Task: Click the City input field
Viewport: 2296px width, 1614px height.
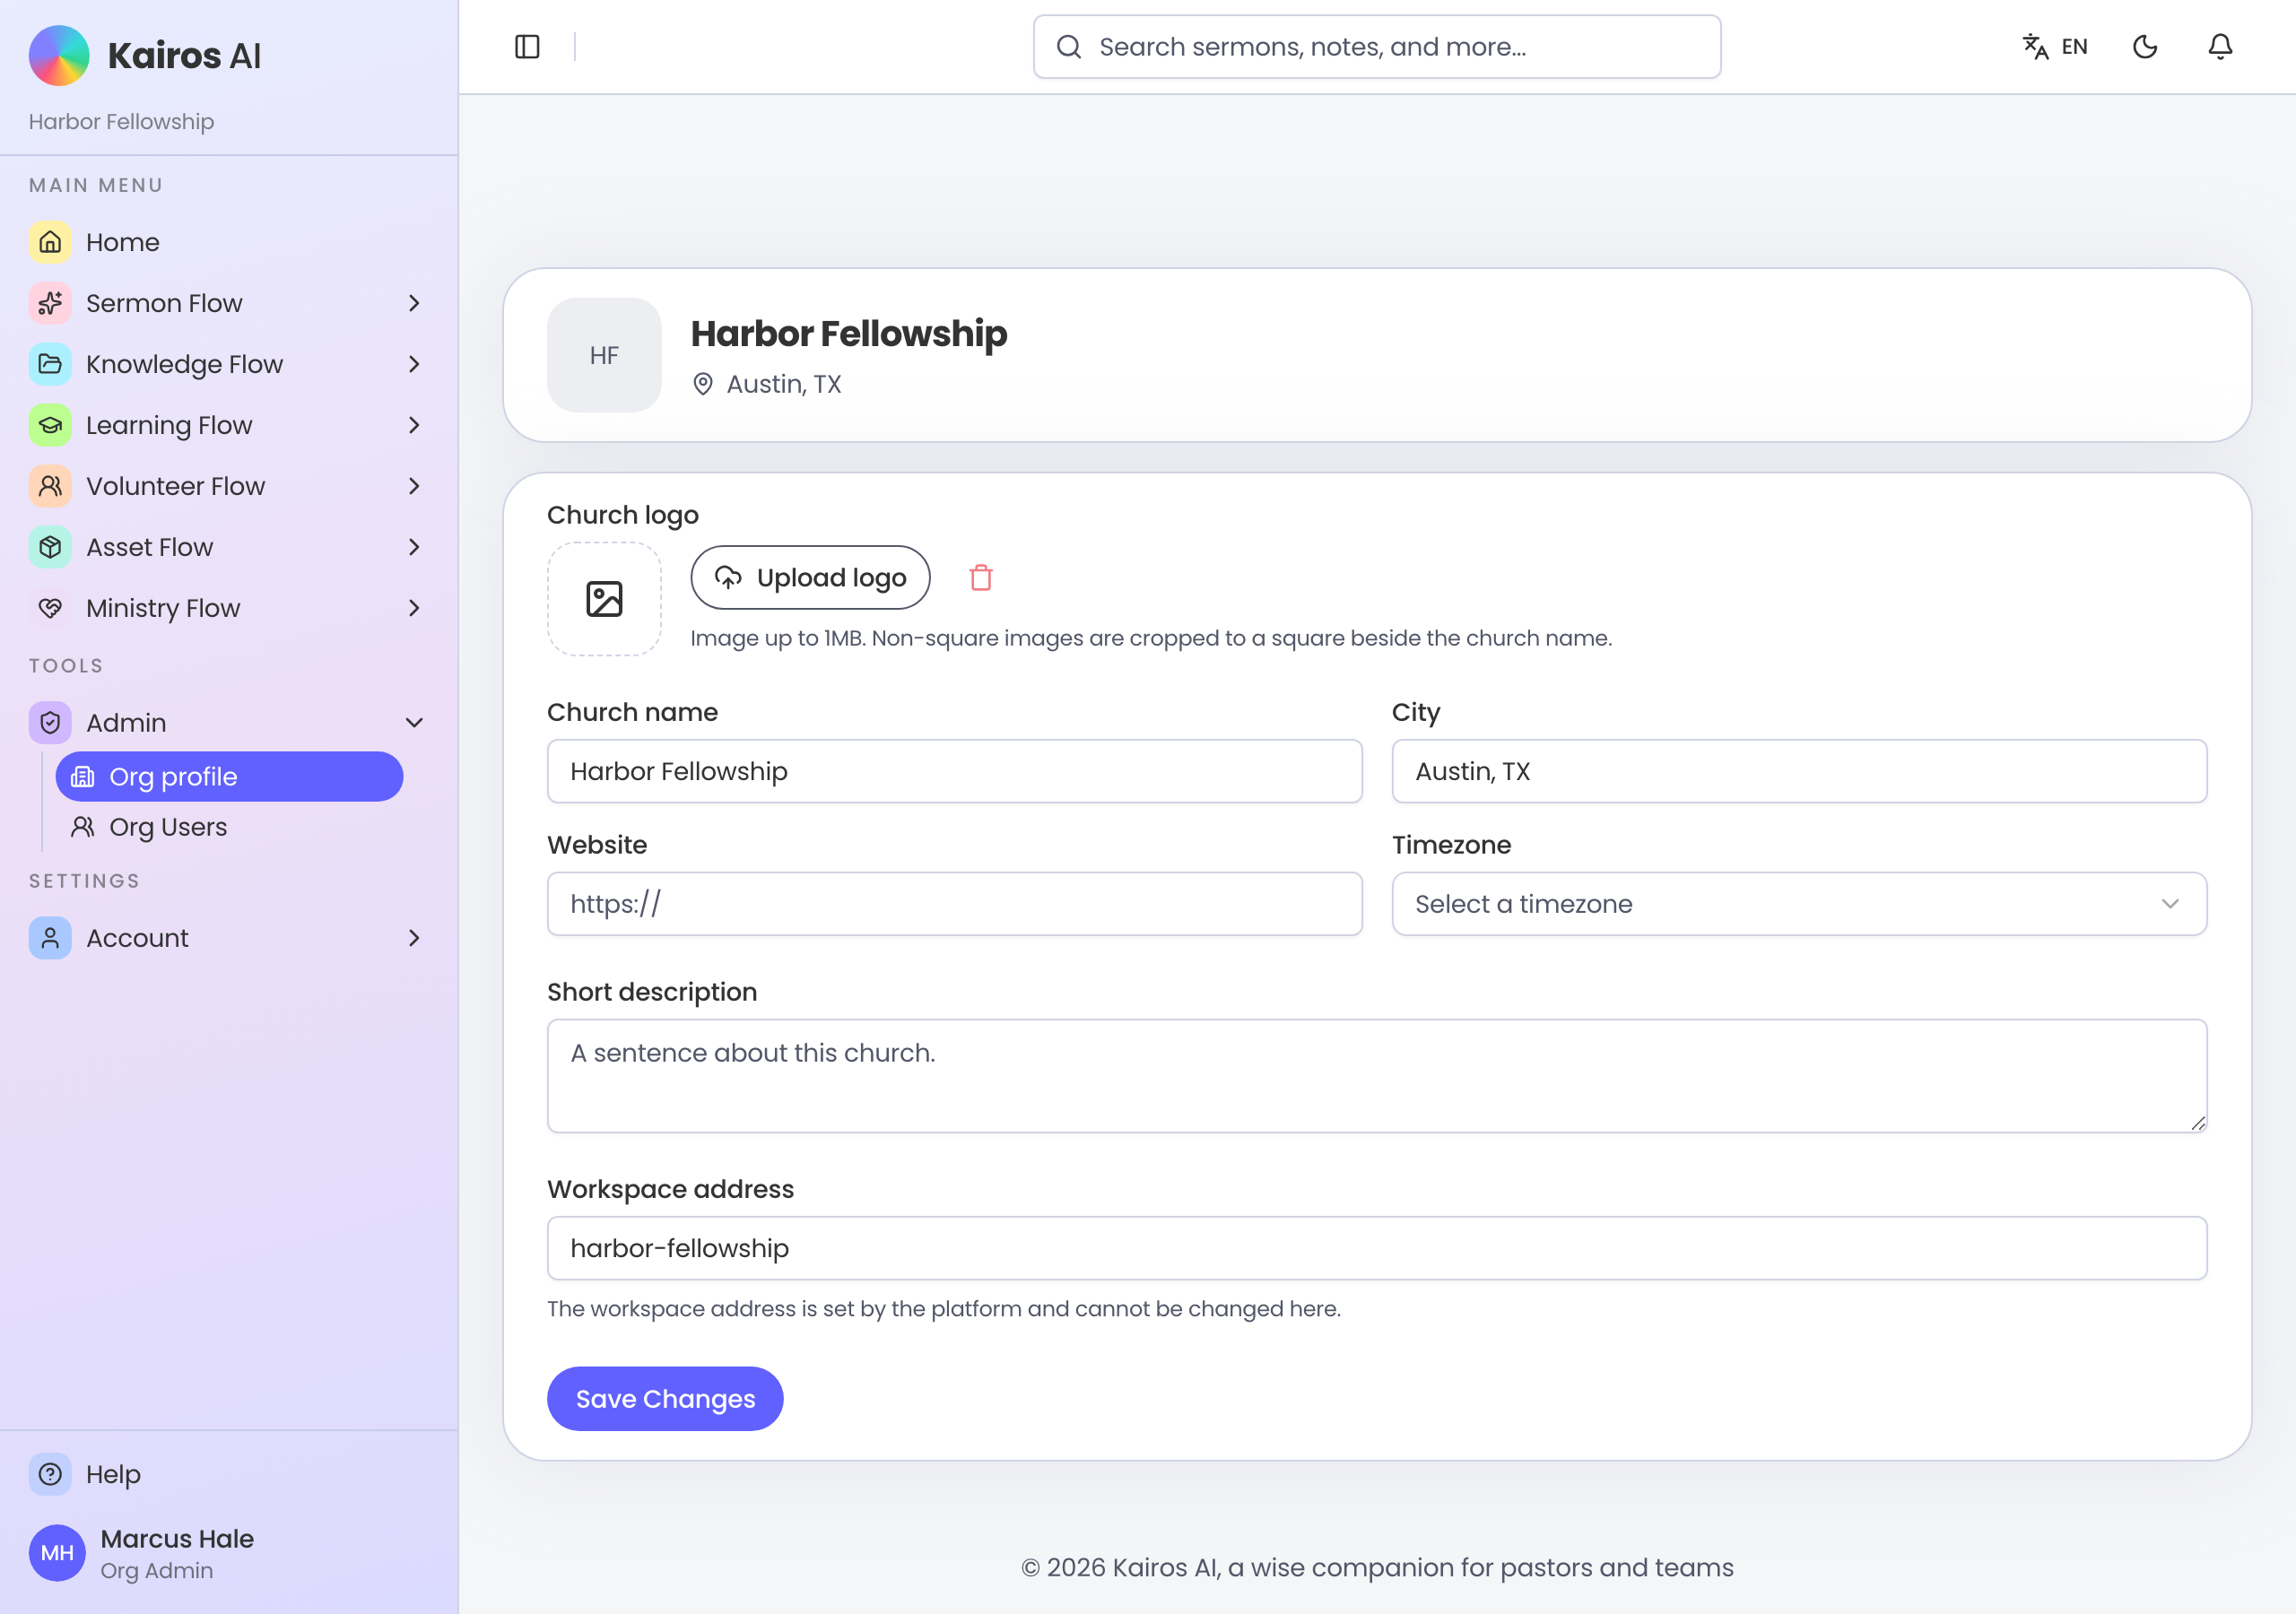Action: point(1799,771)
